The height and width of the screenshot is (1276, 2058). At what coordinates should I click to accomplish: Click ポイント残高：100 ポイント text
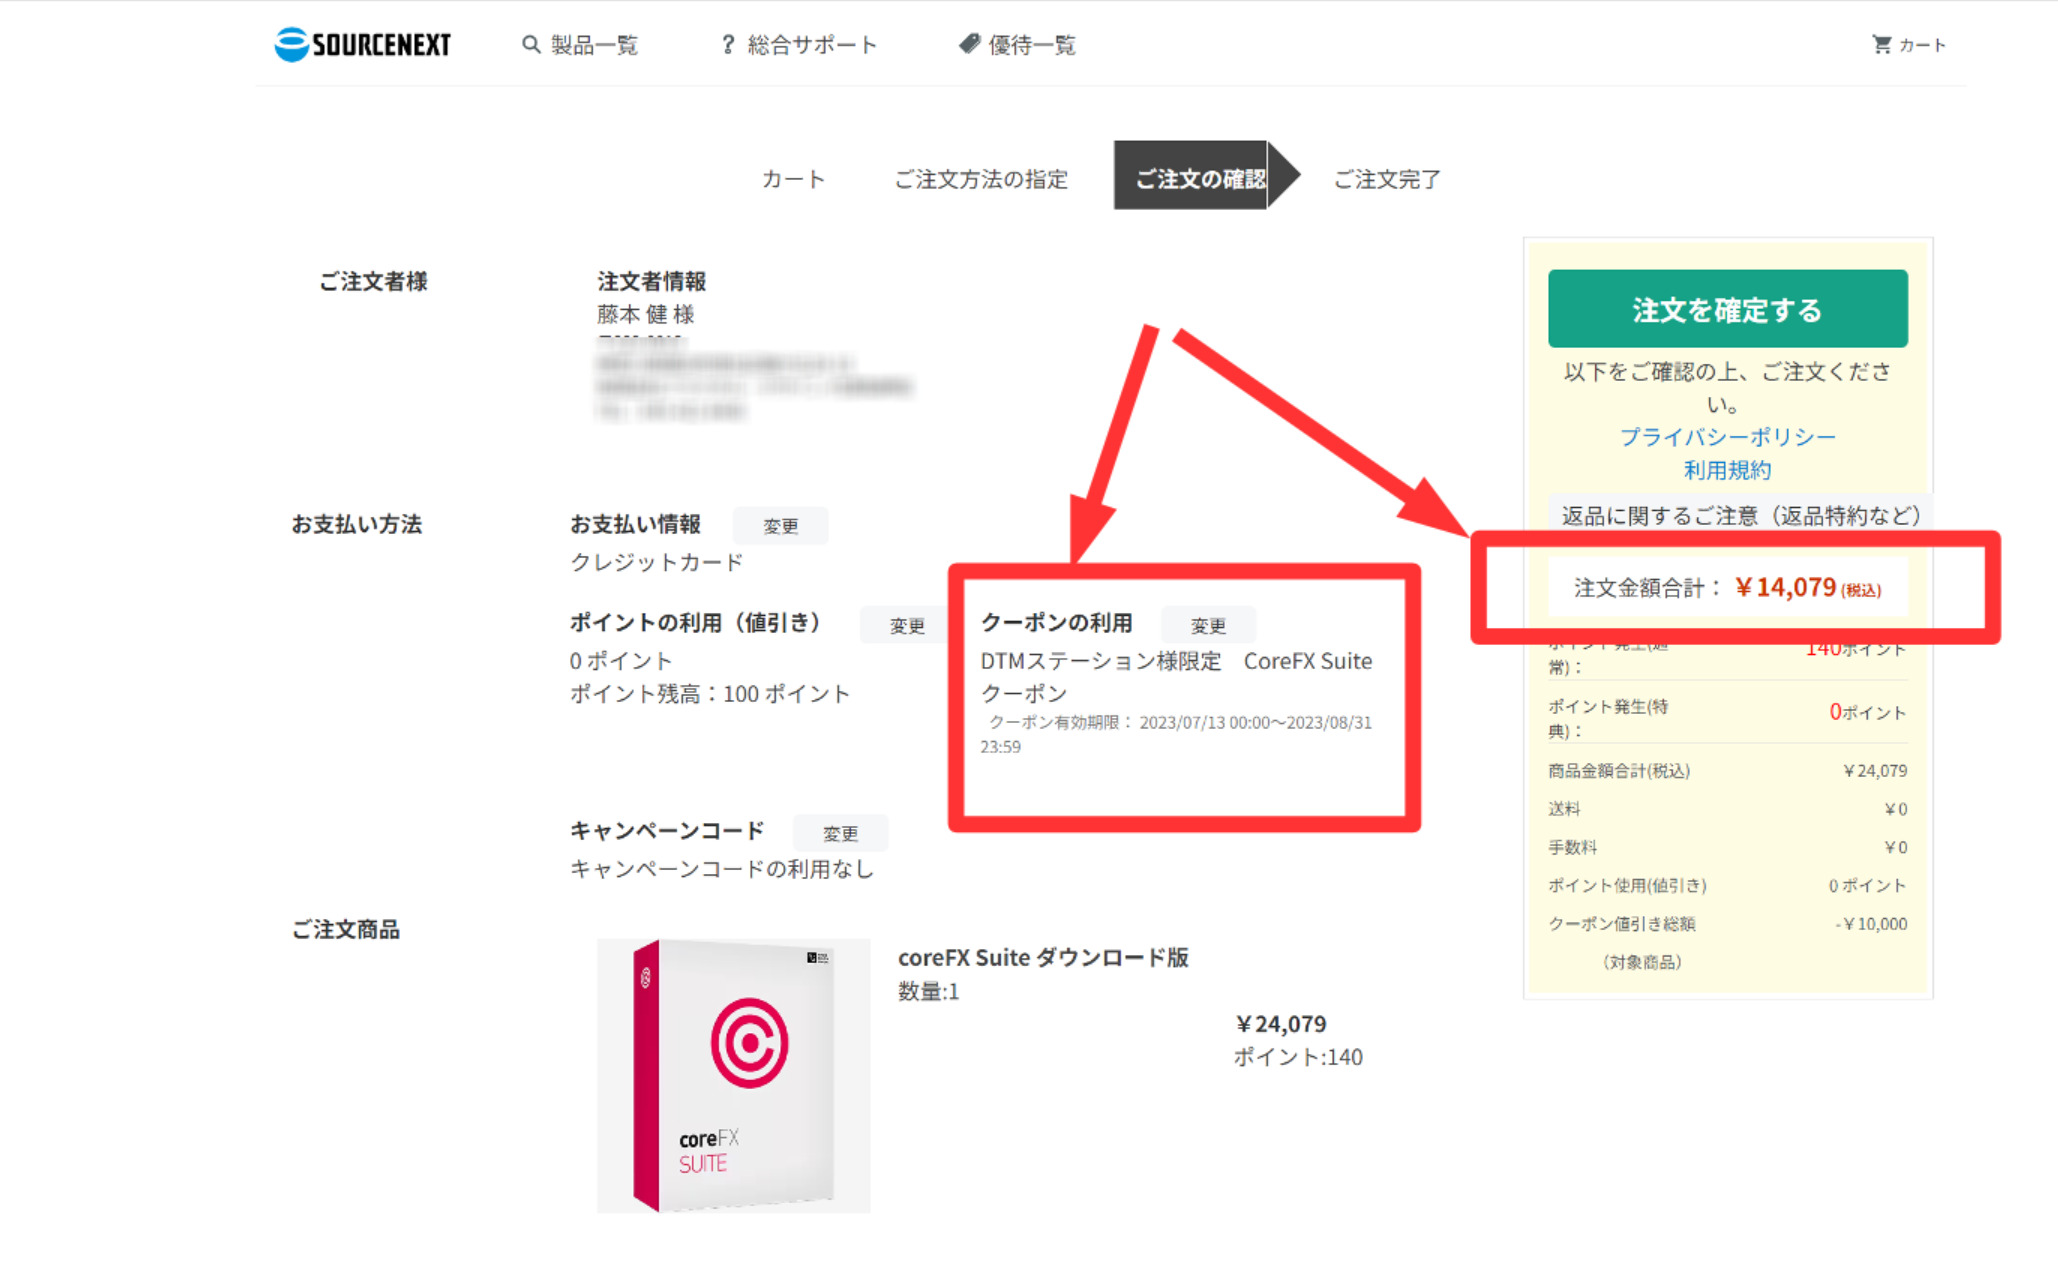click(x=710, y=694)
